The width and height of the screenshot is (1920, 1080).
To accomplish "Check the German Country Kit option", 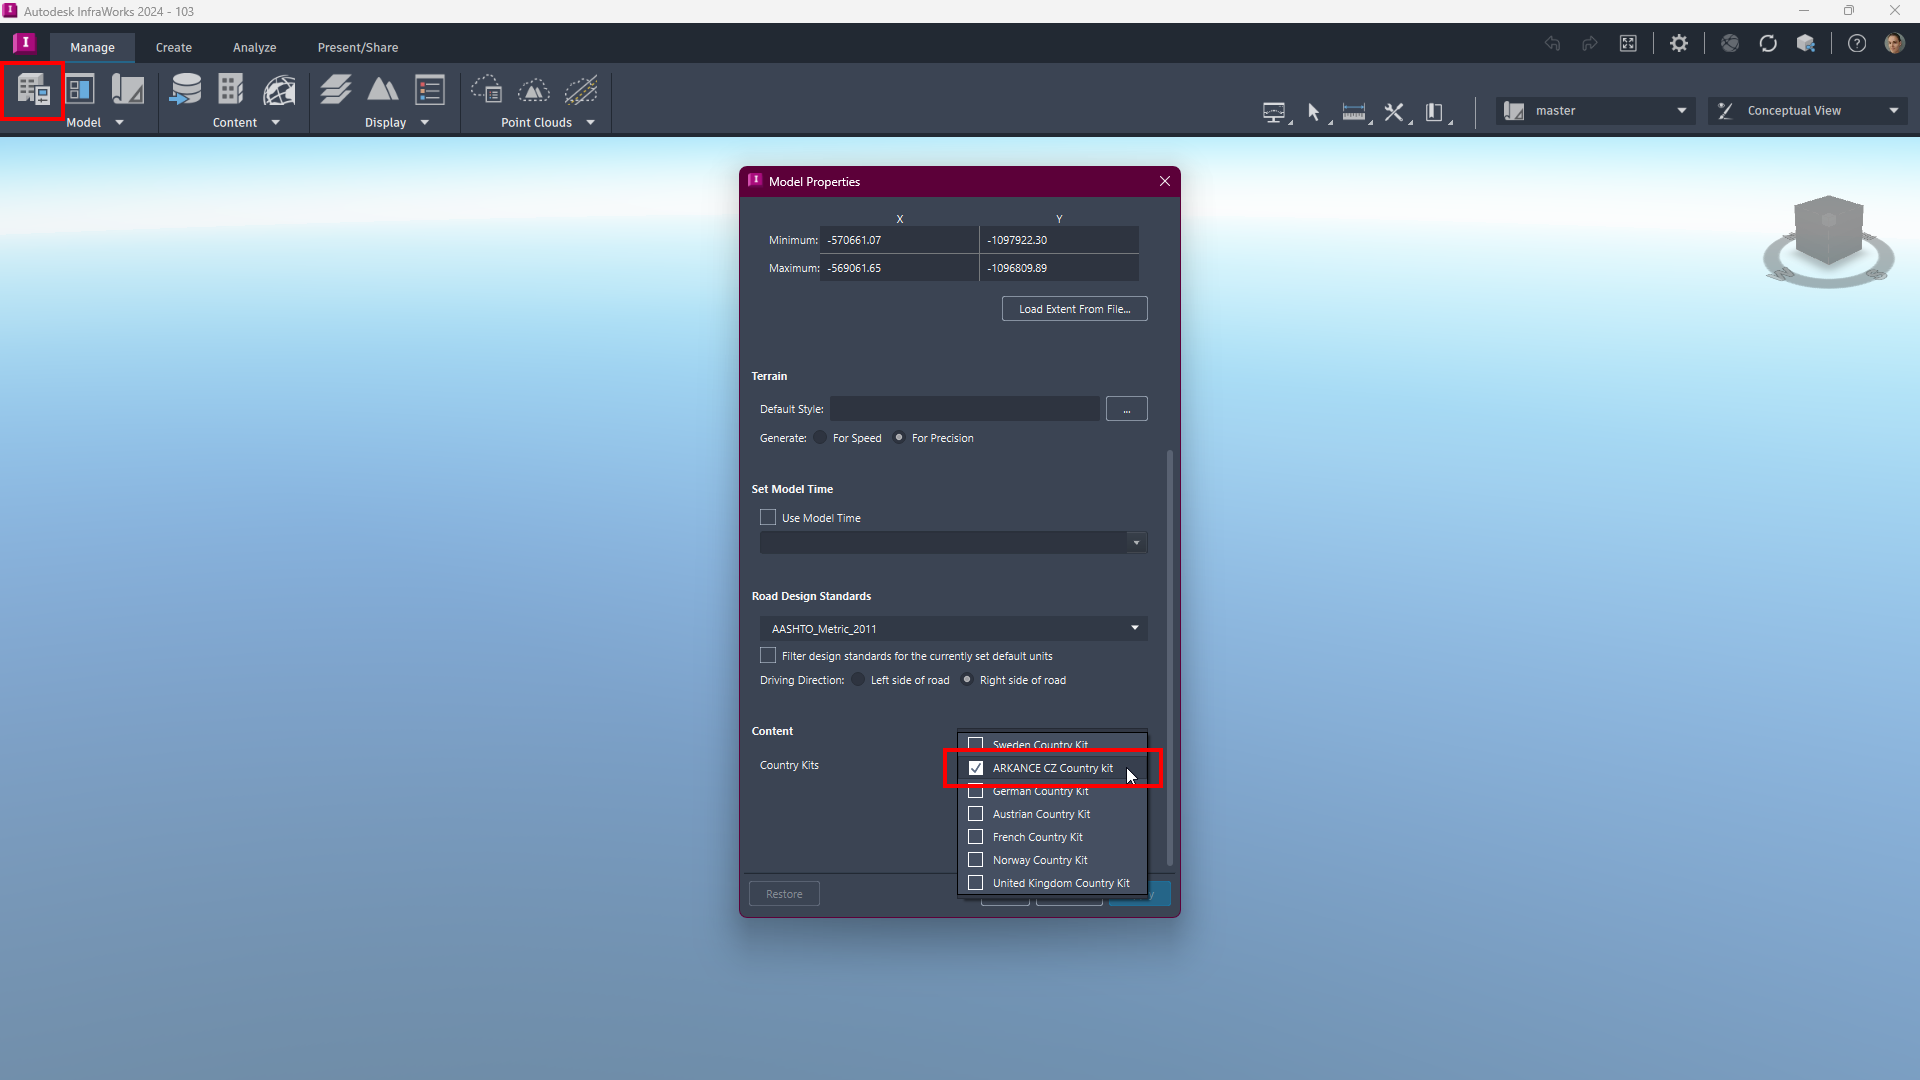I will 976,791.
